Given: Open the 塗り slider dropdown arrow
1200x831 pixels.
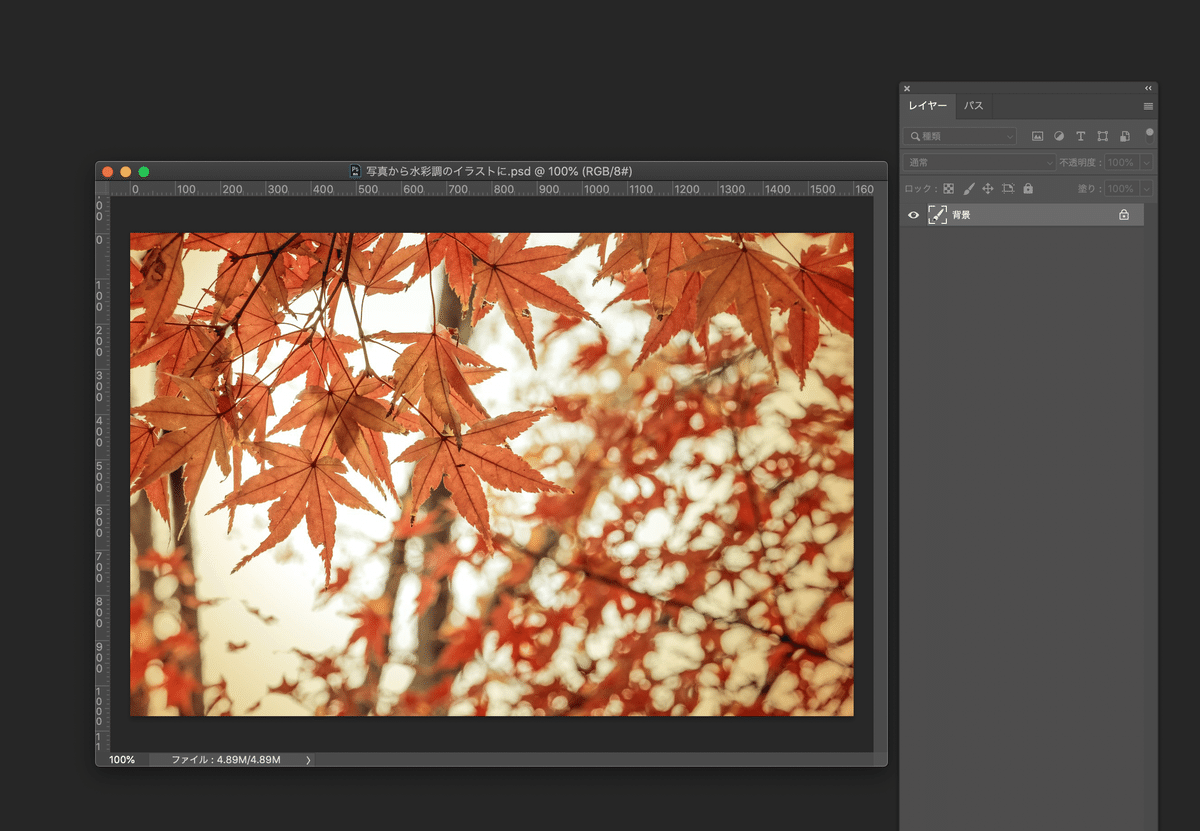Looking at the screenshot, I should coord(1146,188).
